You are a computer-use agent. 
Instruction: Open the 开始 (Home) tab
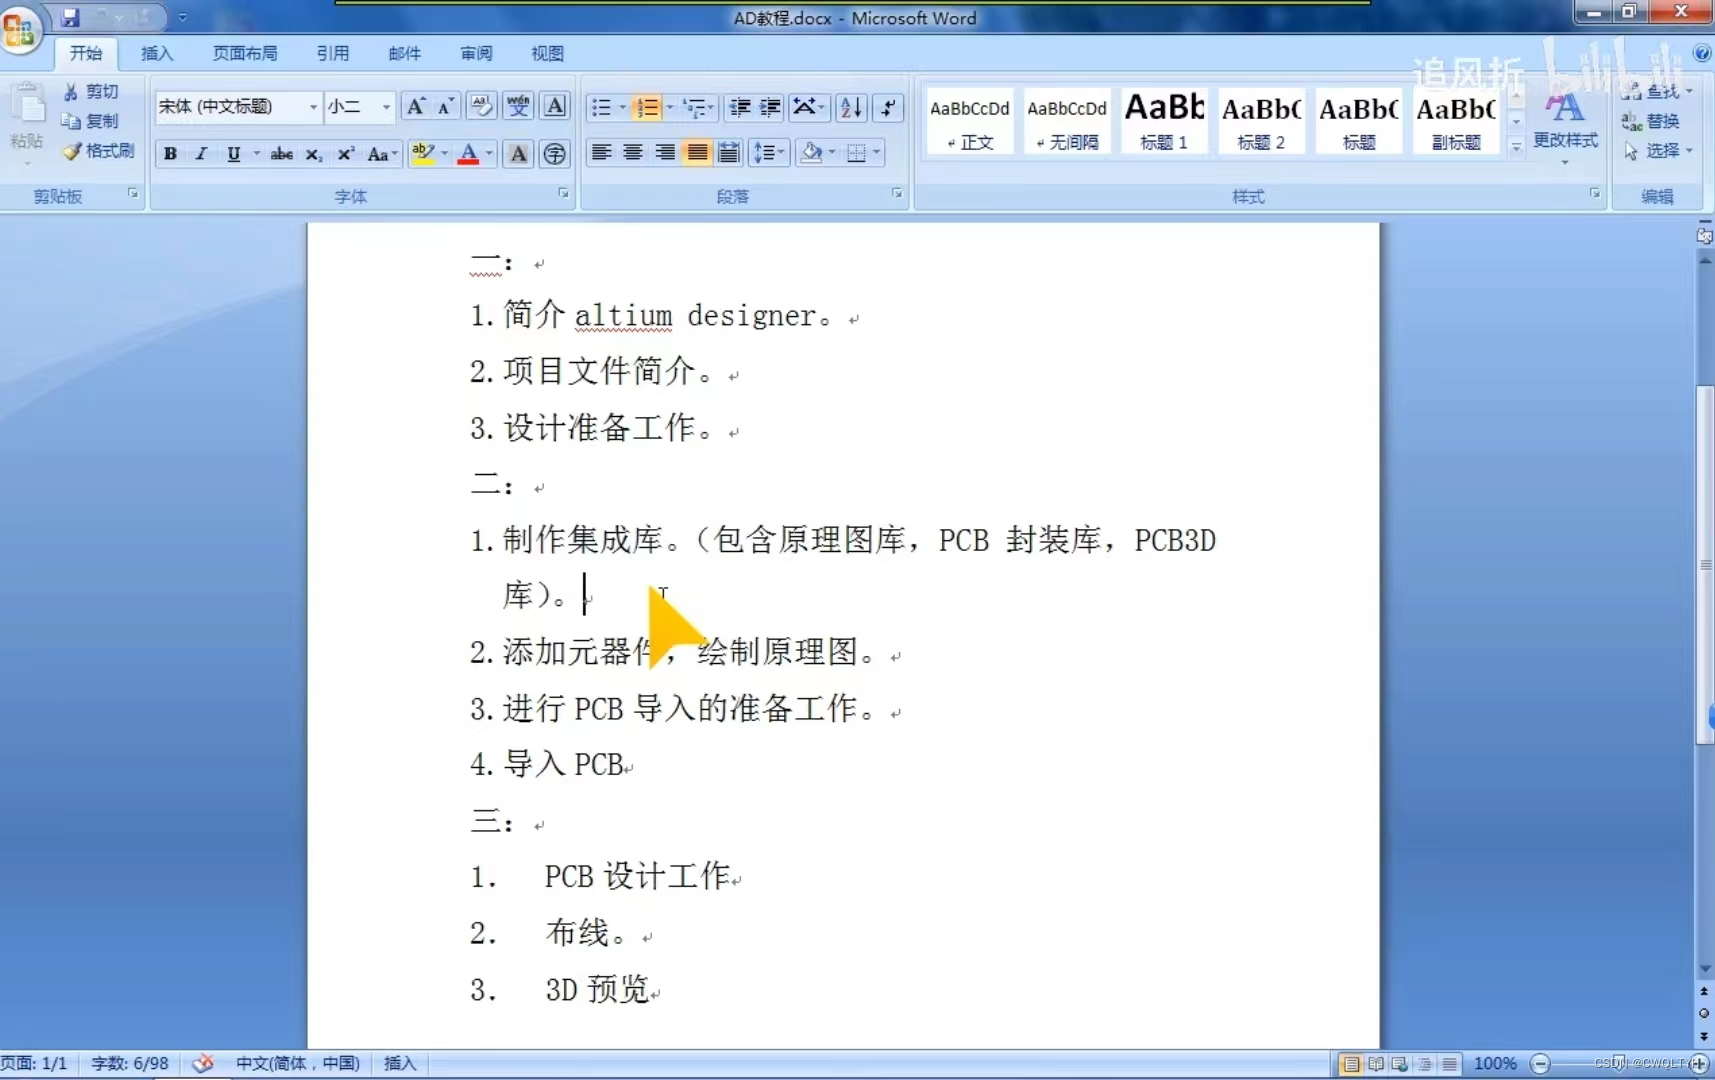tap(86, 53)
